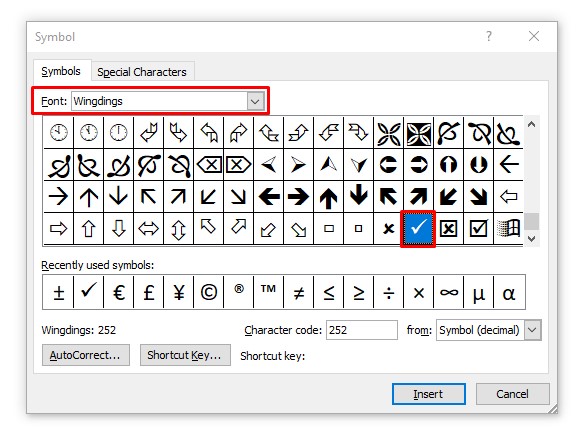Select the bold black right arrow symbol

(298, 196)
